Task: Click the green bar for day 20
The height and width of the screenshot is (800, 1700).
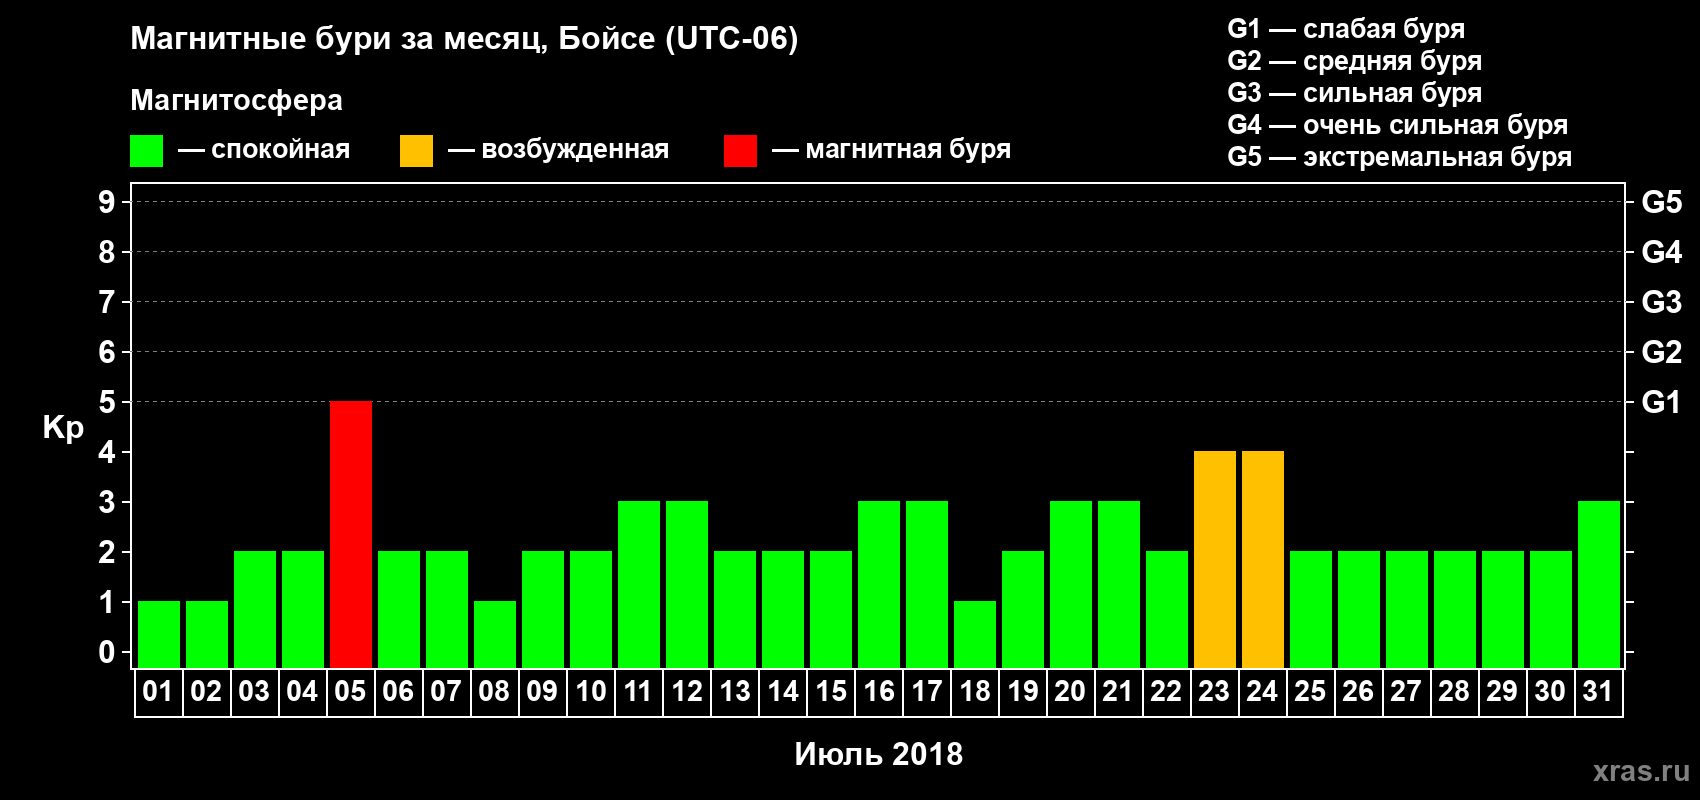Action: click(x=1071, y=584)
